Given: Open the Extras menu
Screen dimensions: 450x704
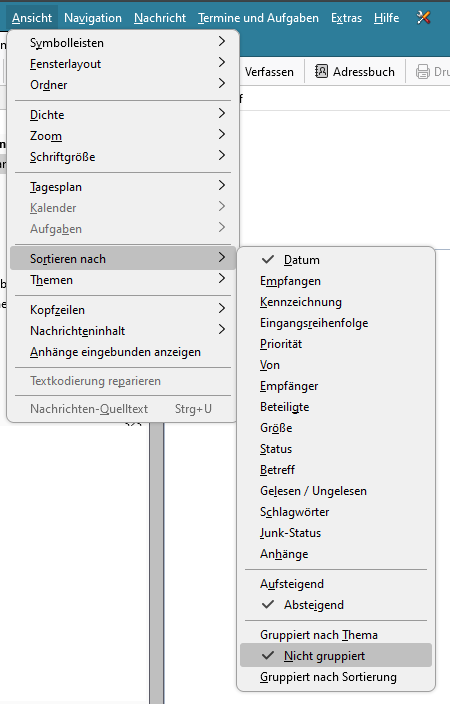Looking at the screenshot, I should point(346,18).
